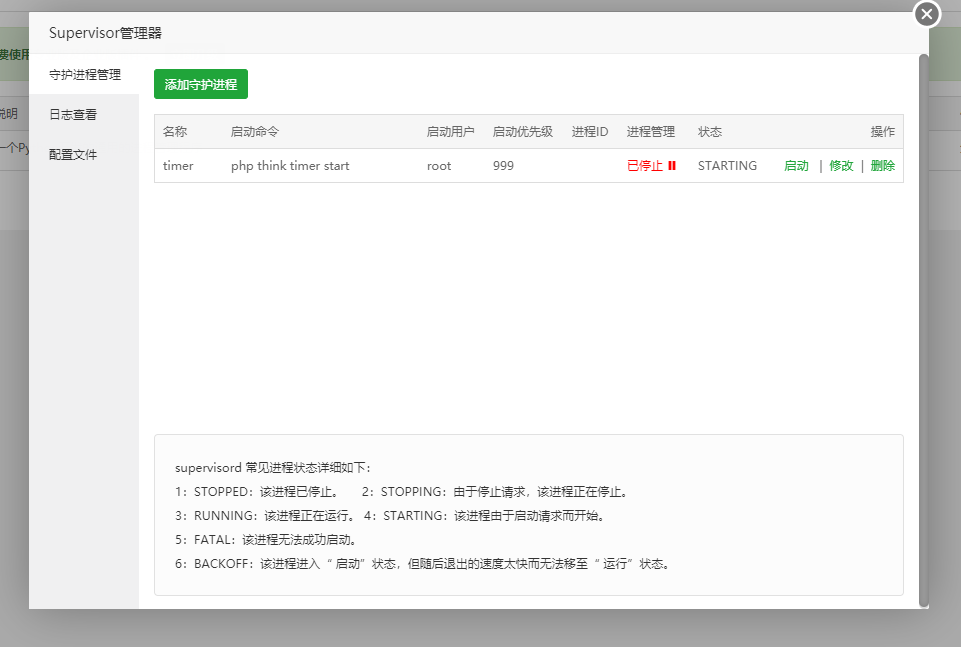This screenshot has width=961, height=647.
Task: Click 启动 to start the timer process
Action: click(x=796, y=165)
